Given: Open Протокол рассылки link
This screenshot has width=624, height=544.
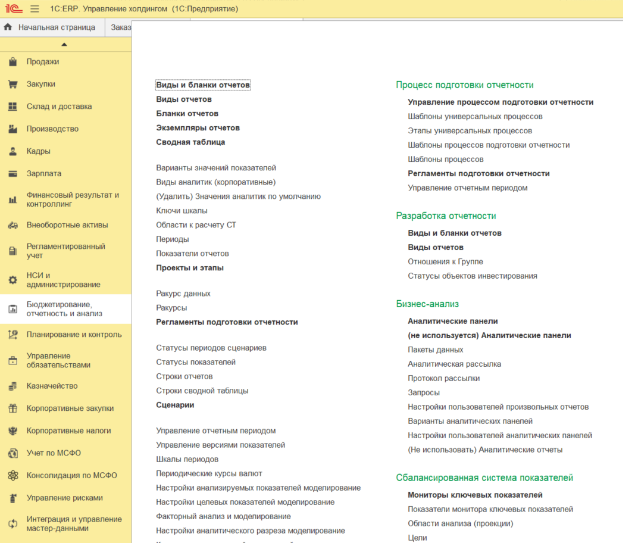Looking at the screenshot, I should (444, 378).
